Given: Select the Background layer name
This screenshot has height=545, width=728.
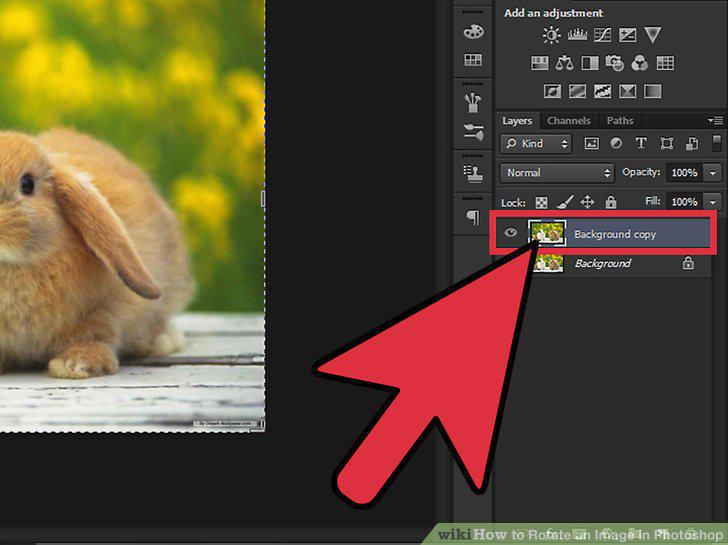Looking at the screenshot, I should [x=603, y=263].
